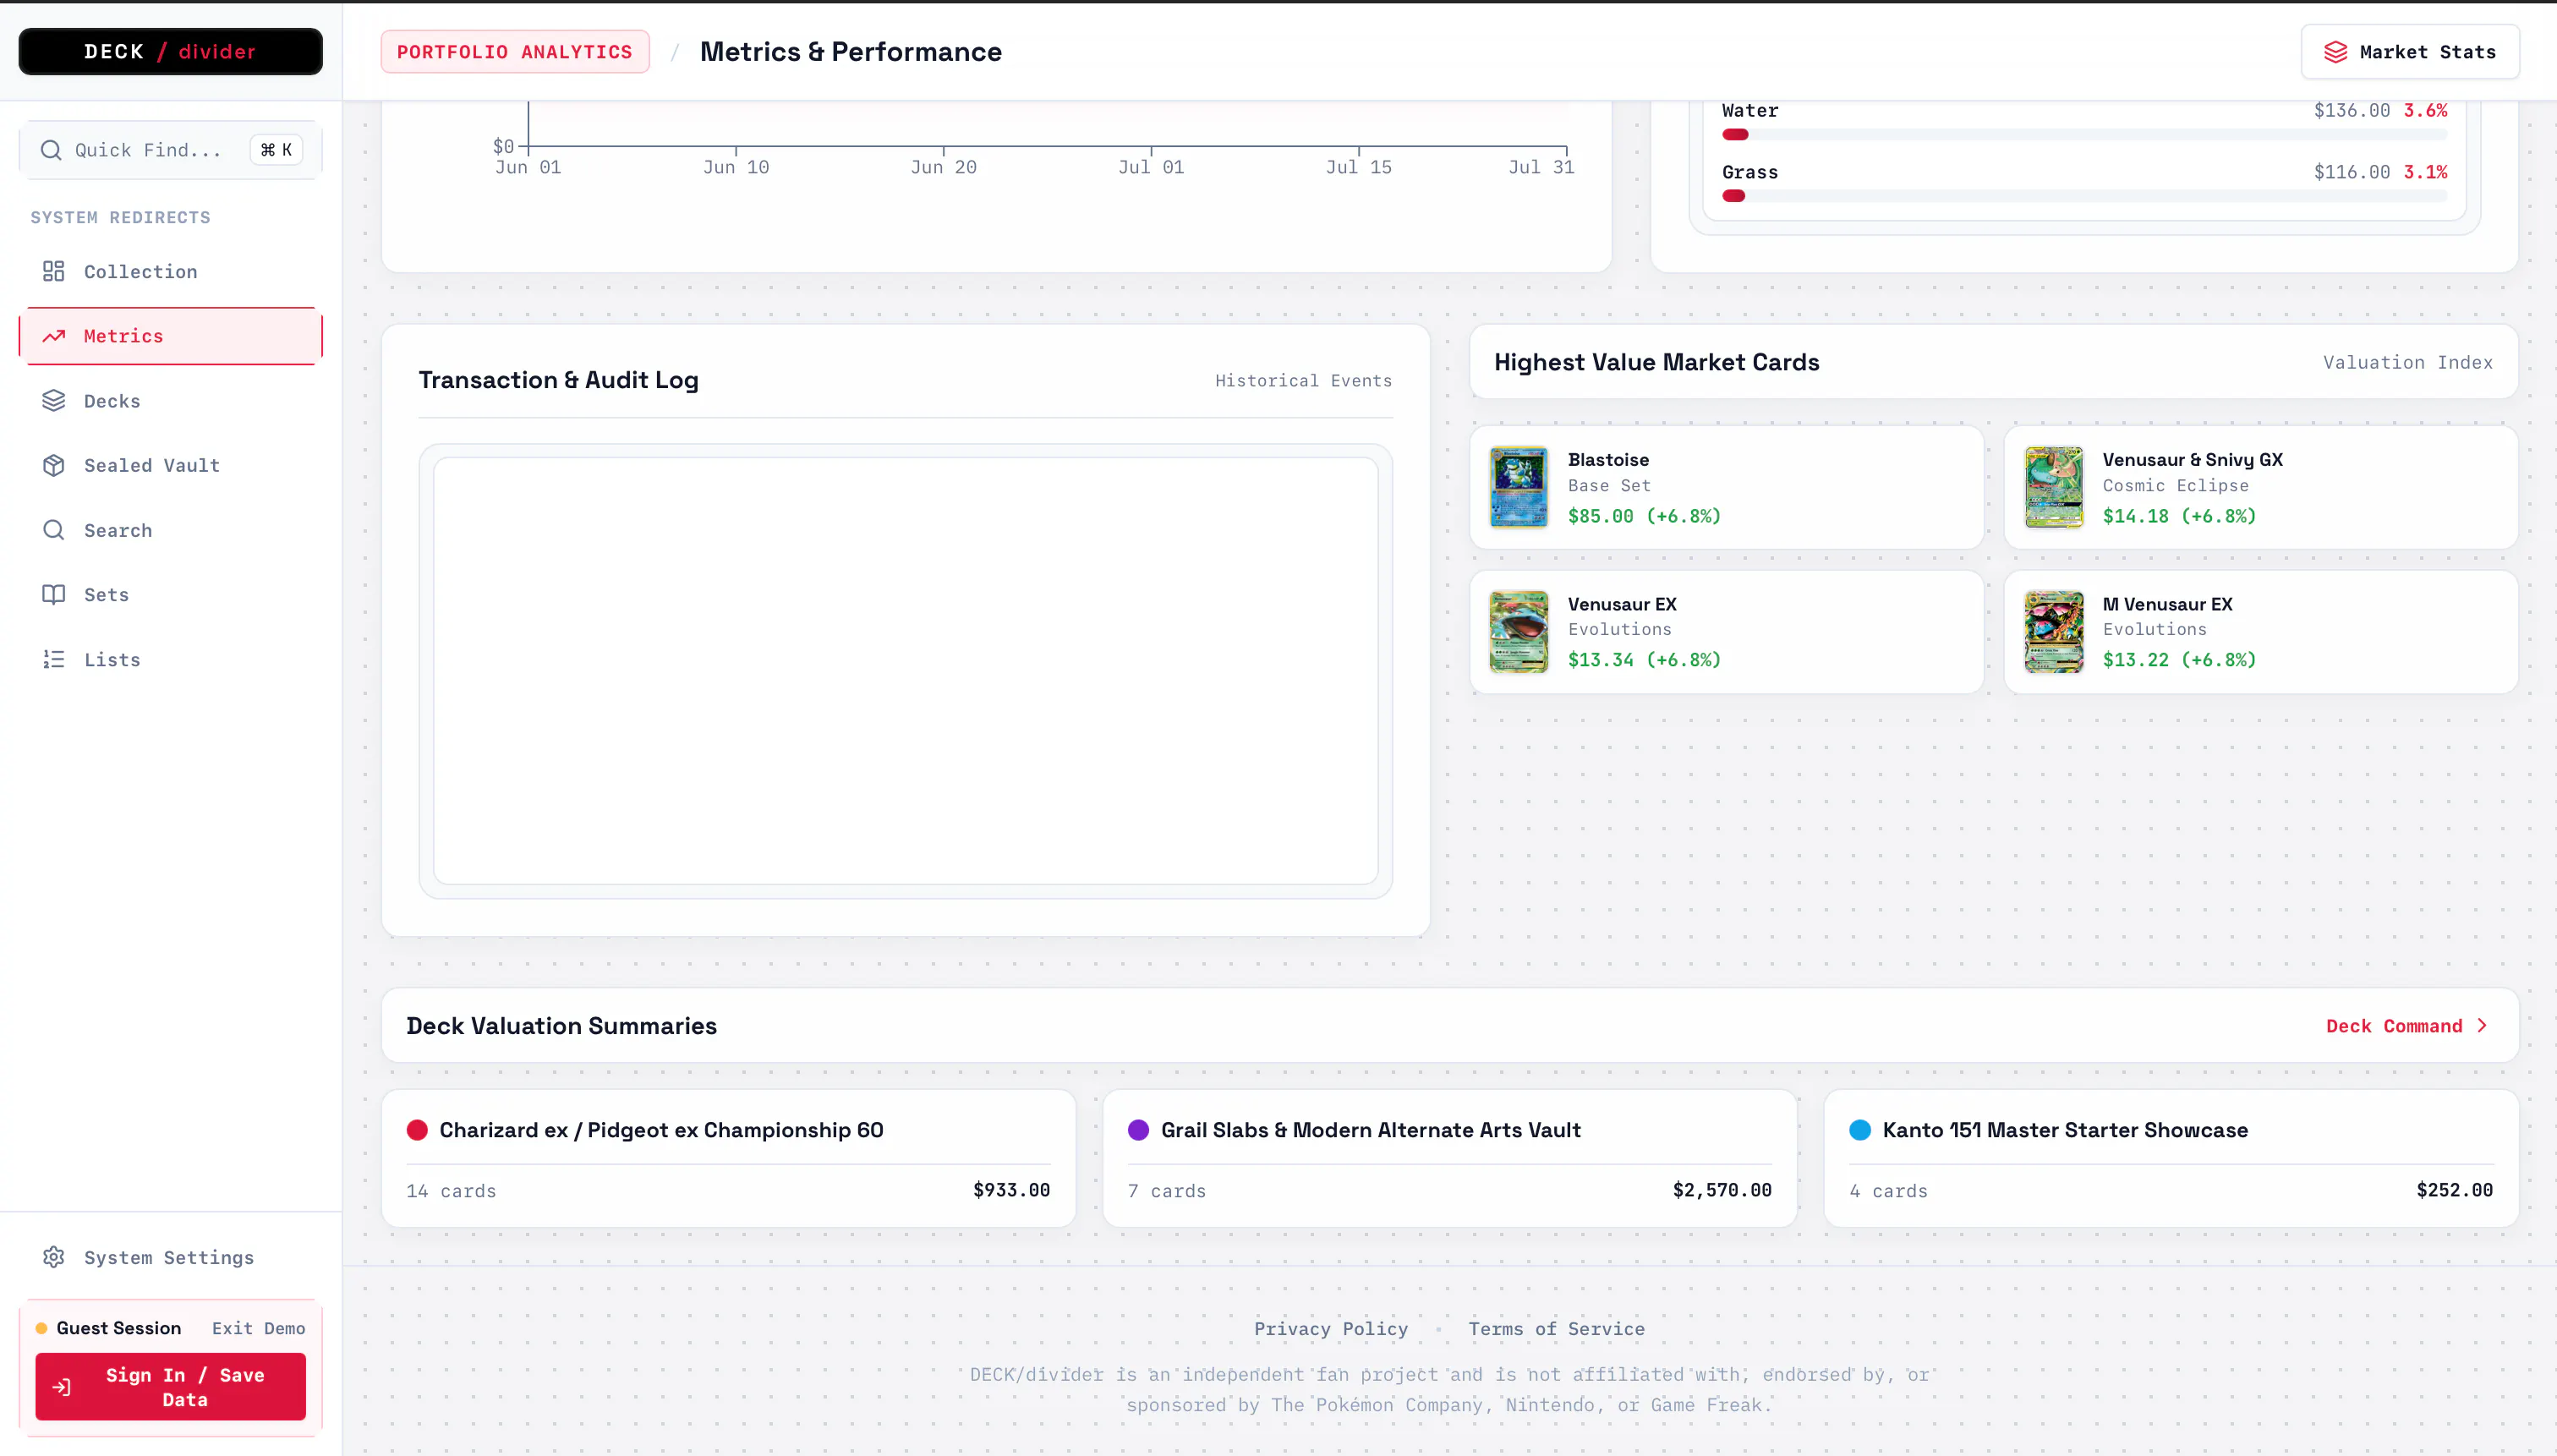Click Exit Demo link
The width and height of the screenshot is (2557, 1456).
(258, 1328)
